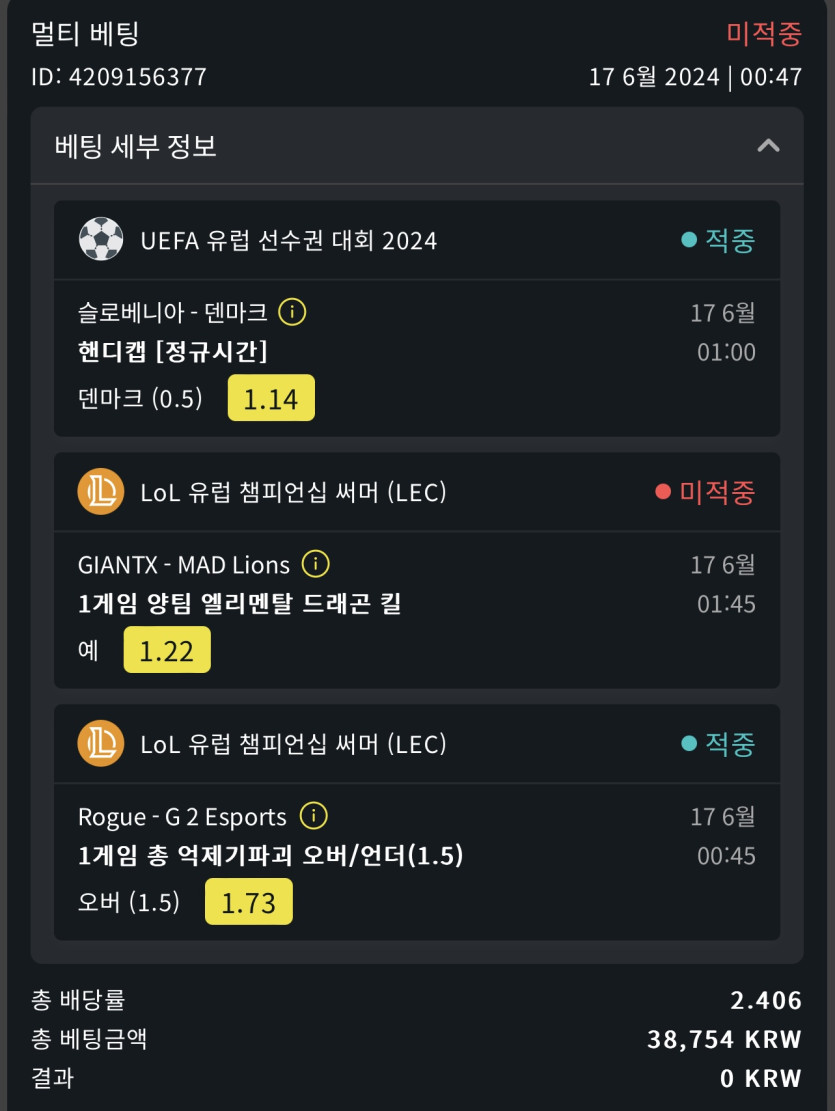Select the 1.14 odds badge for 덴마크
This screenshot has height=1111, width=835.
tap(271, 399)
